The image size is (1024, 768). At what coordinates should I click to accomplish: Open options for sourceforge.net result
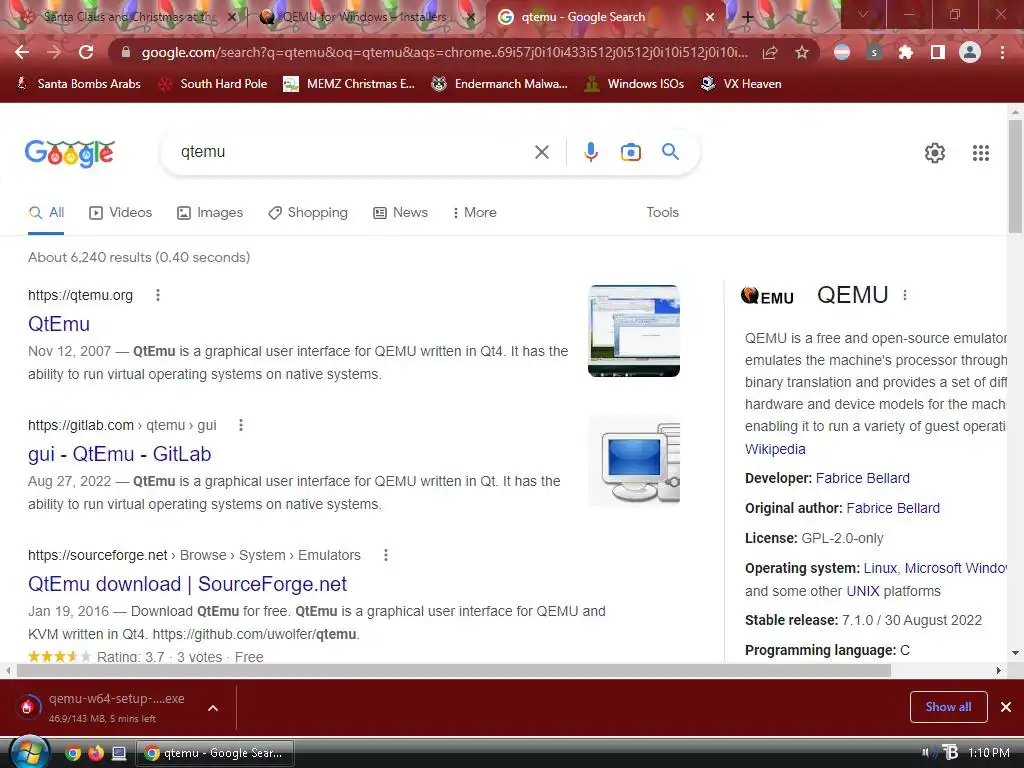(x=385, y=555)
